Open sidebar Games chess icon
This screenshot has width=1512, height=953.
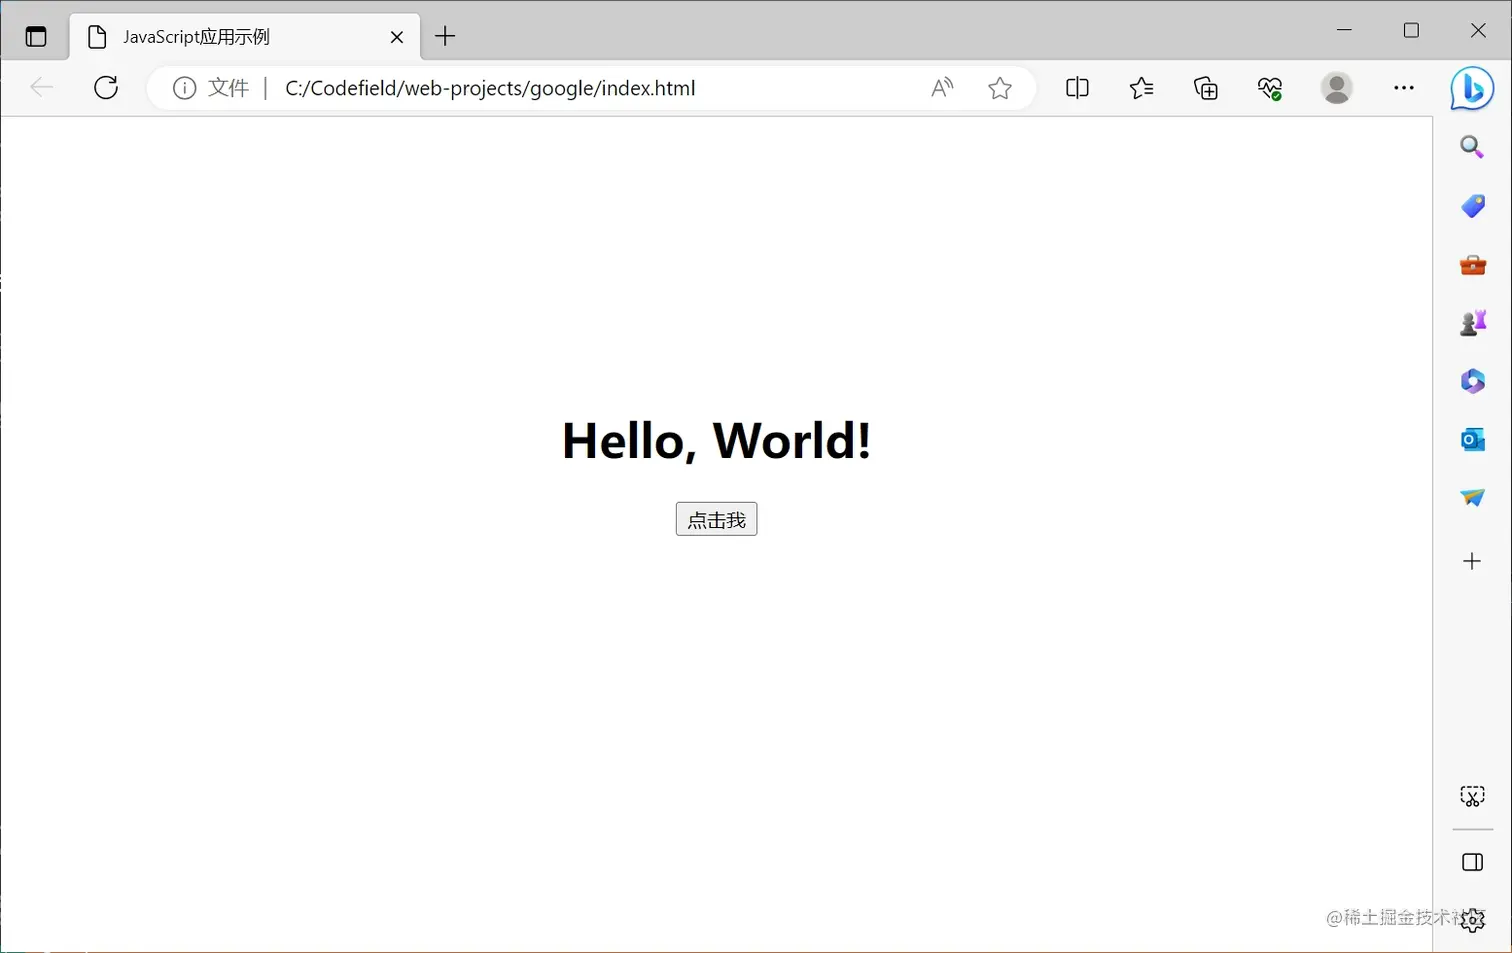pyautogui.click(x=1472, y=323)
